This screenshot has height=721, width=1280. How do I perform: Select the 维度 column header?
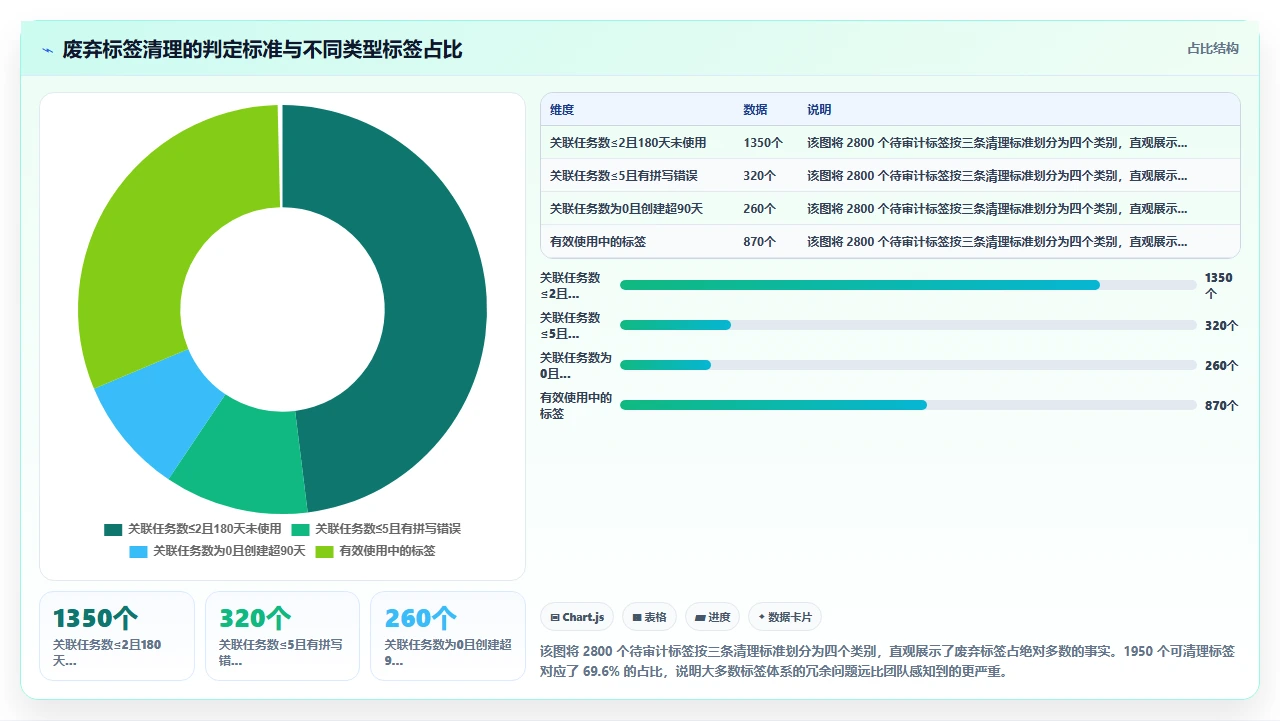[x=562, y=110]
